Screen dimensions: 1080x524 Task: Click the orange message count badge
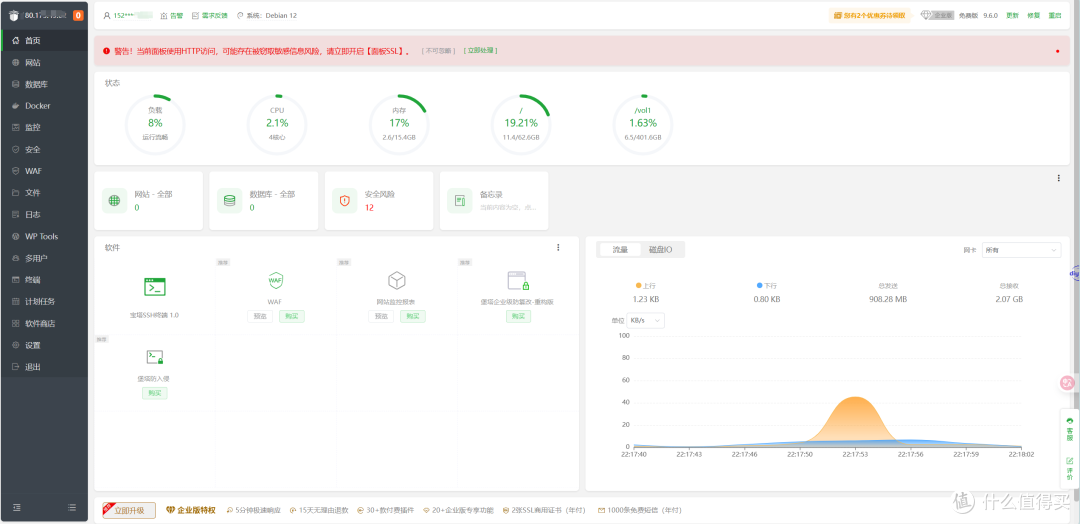(x=78, y=15)
